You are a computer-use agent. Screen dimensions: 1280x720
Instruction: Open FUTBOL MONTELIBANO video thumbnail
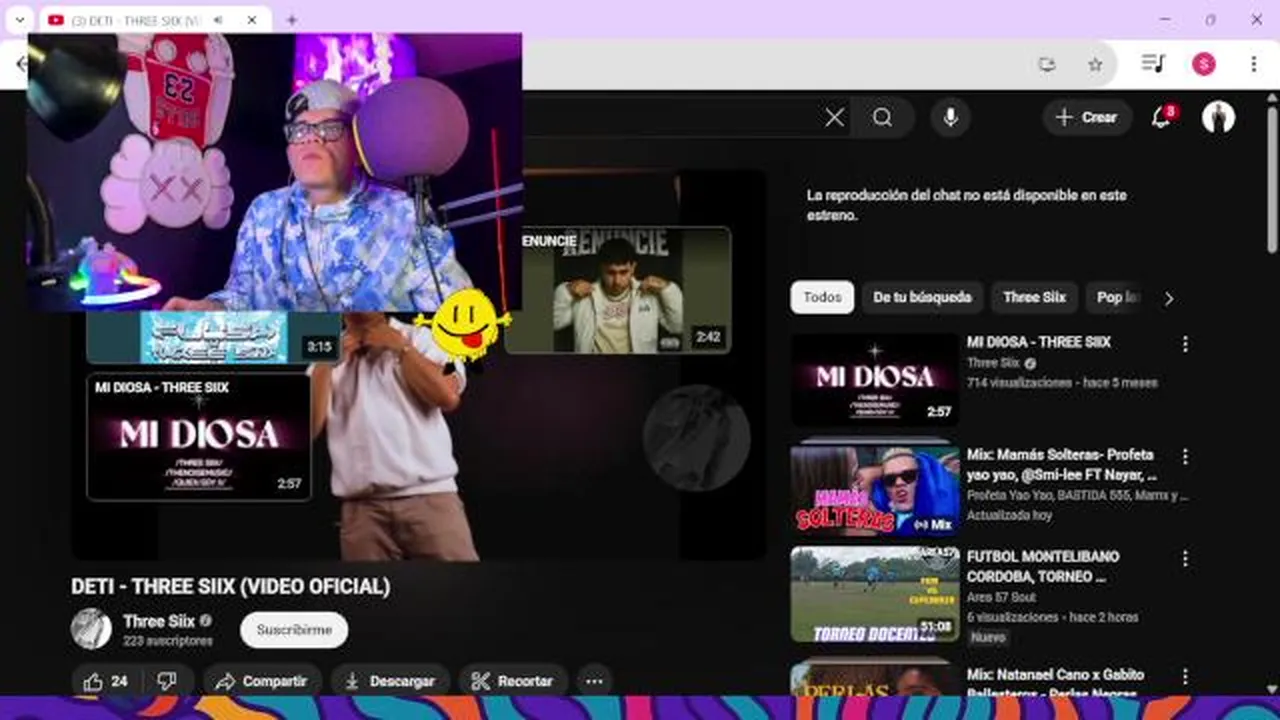(874, 594)
